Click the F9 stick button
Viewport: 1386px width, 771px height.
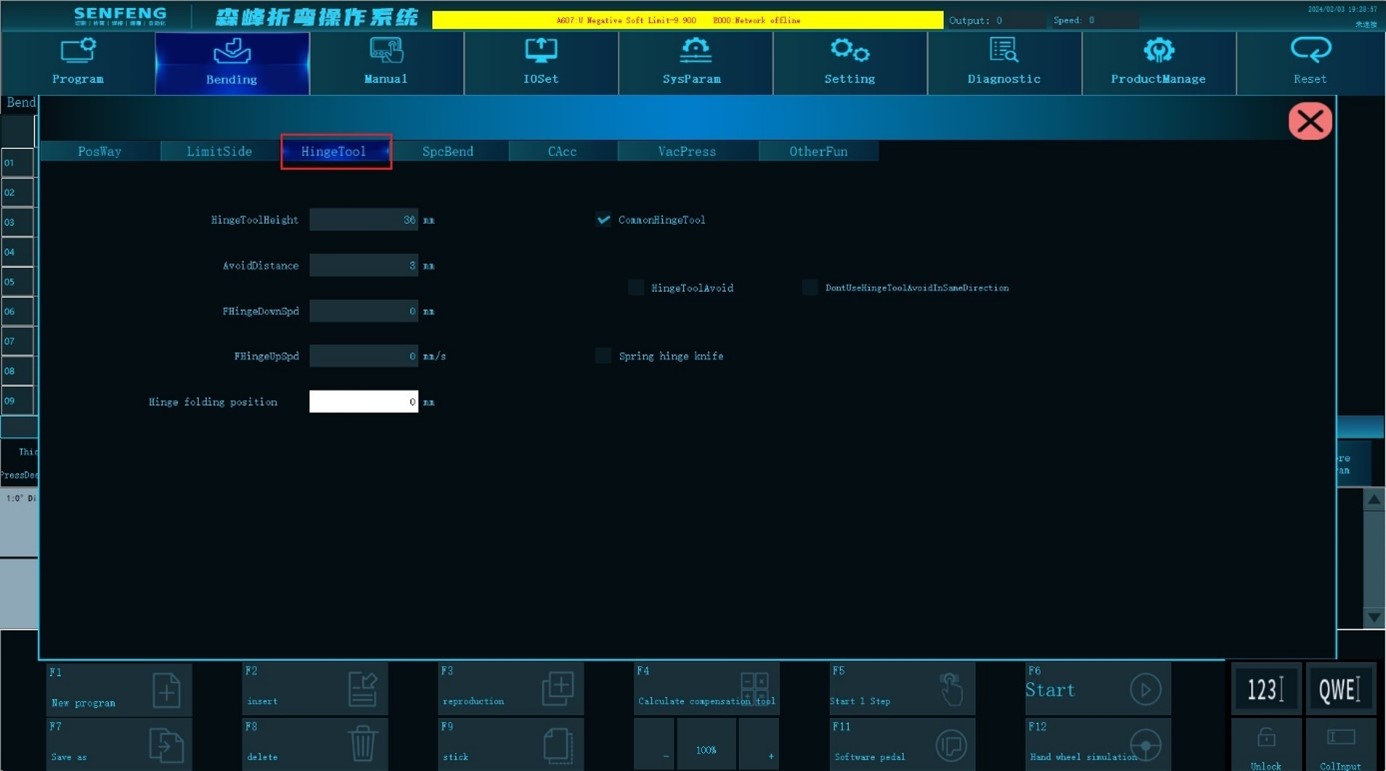(x=510, y=744)
